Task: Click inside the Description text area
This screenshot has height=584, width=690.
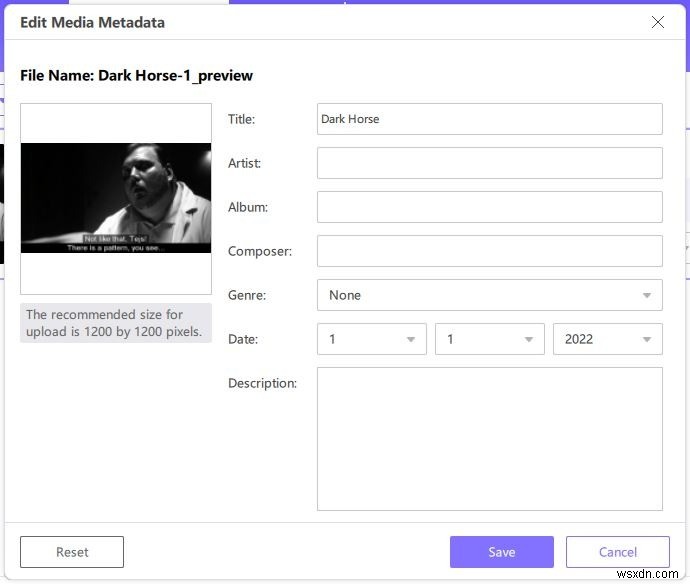Action: (489, 439)
